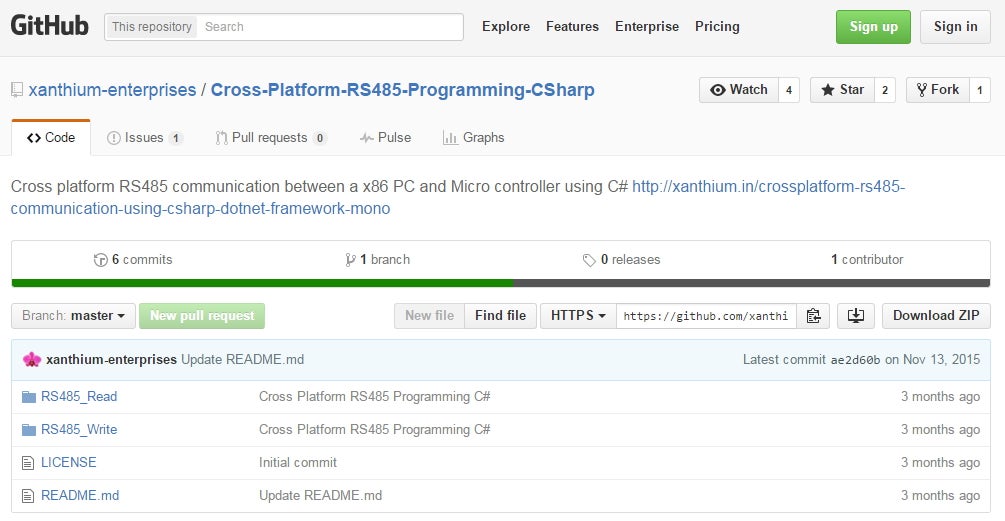Screen dimensions: 1005x521
Task: Click the releases tag icon
Action: (x=589, y=260)
